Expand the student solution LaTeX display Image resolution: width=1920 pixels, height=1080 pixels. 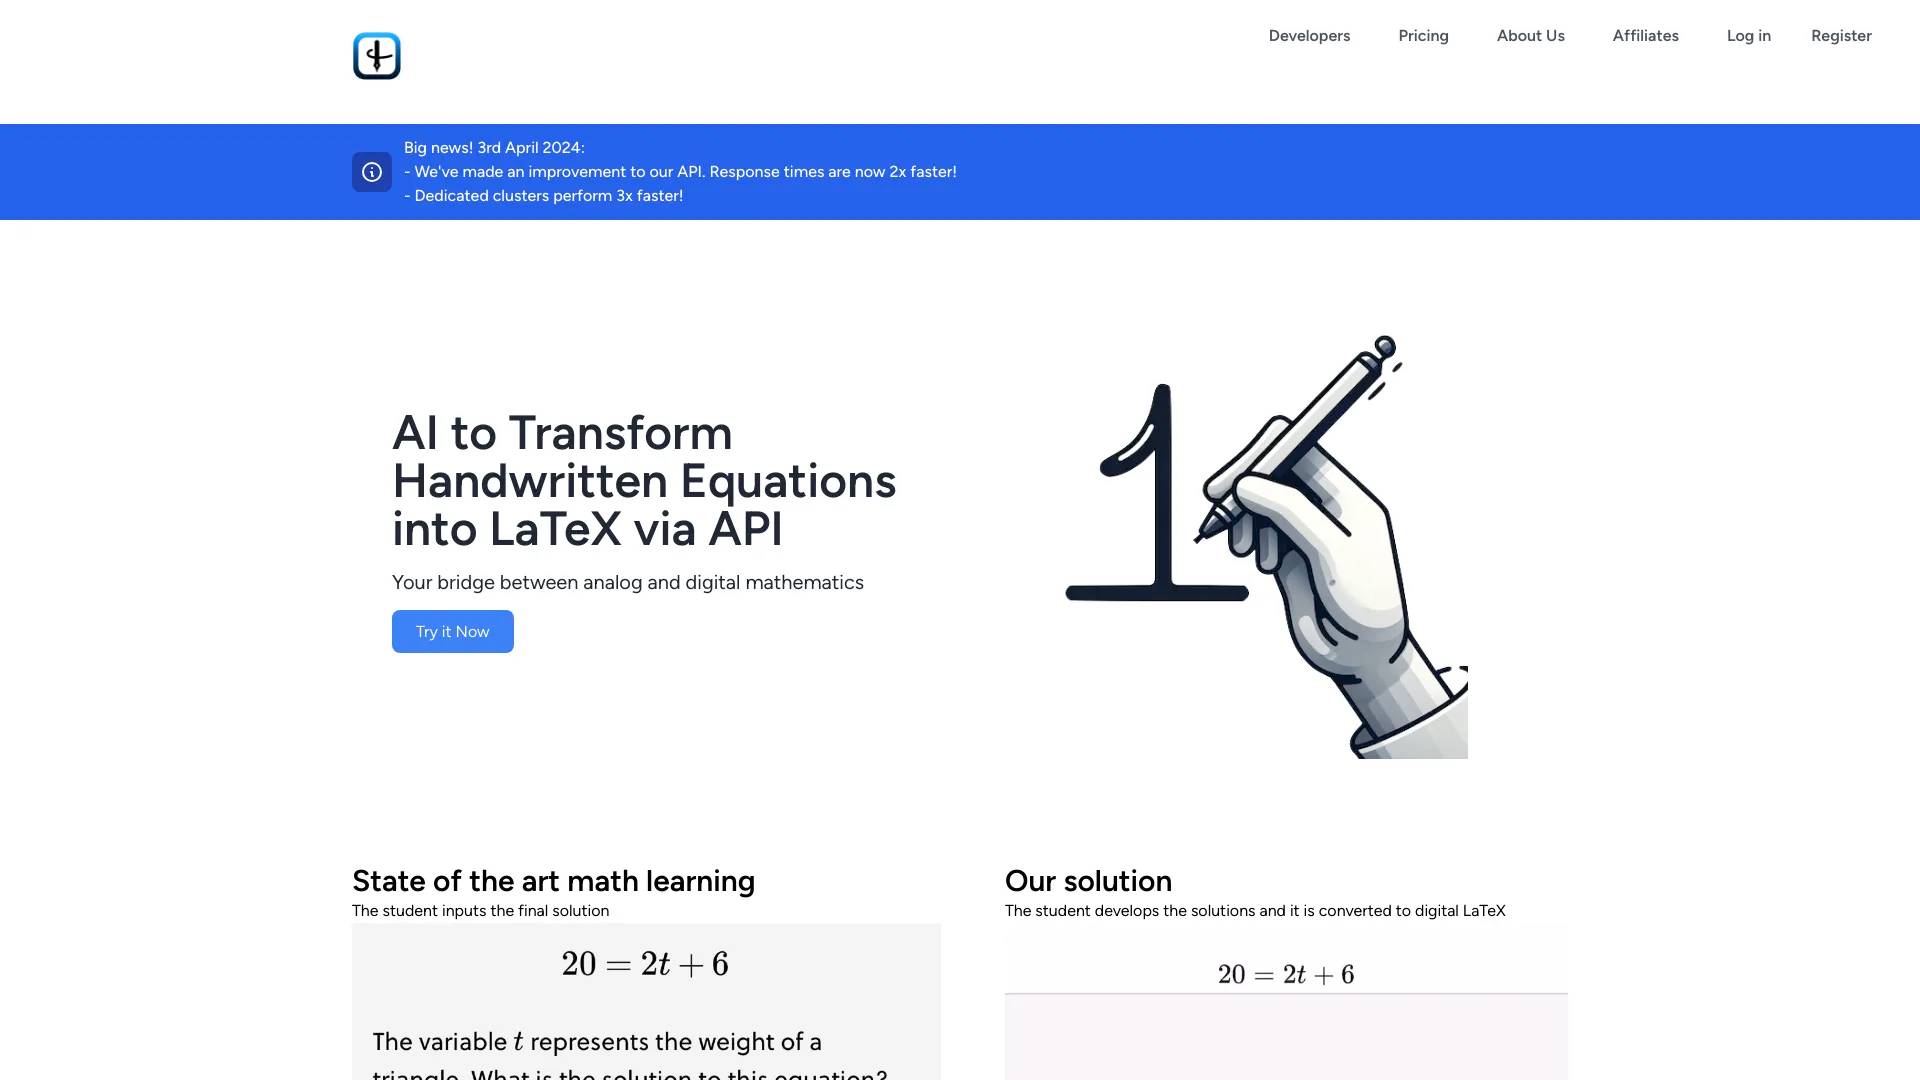click(1286, 975)
